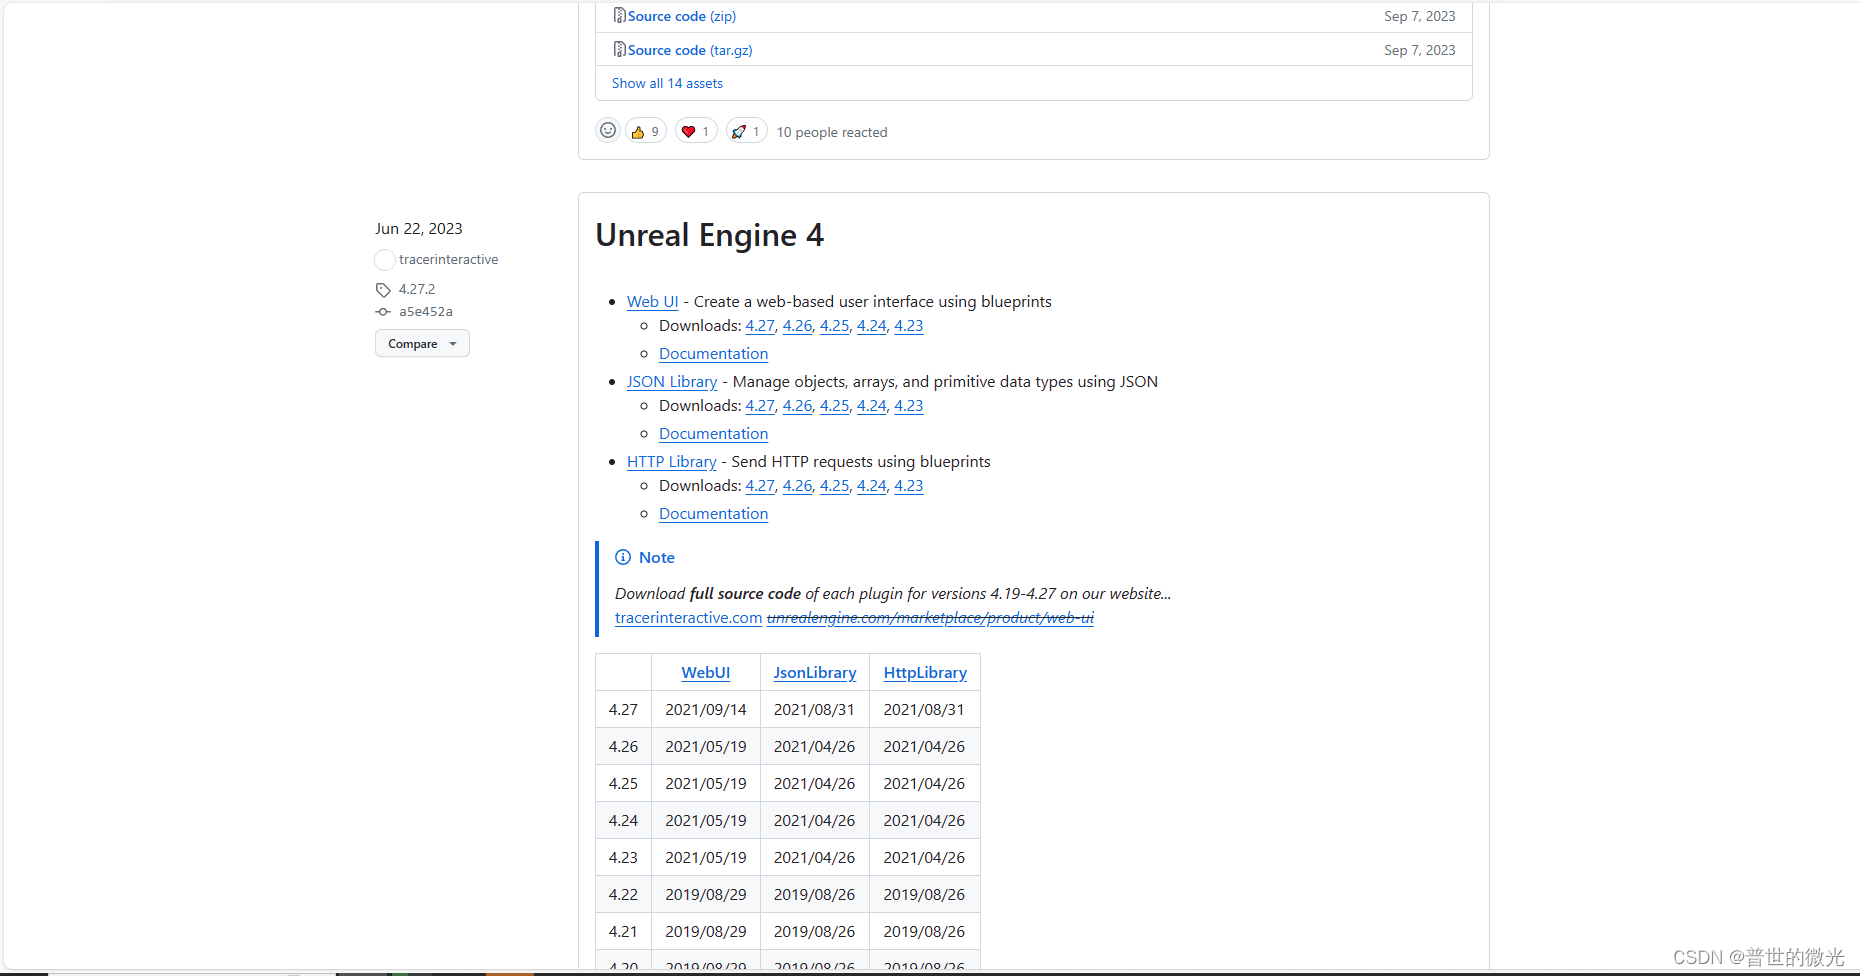
Task: Download JSON Library version 4.24
Action: [x=871, y=405]
